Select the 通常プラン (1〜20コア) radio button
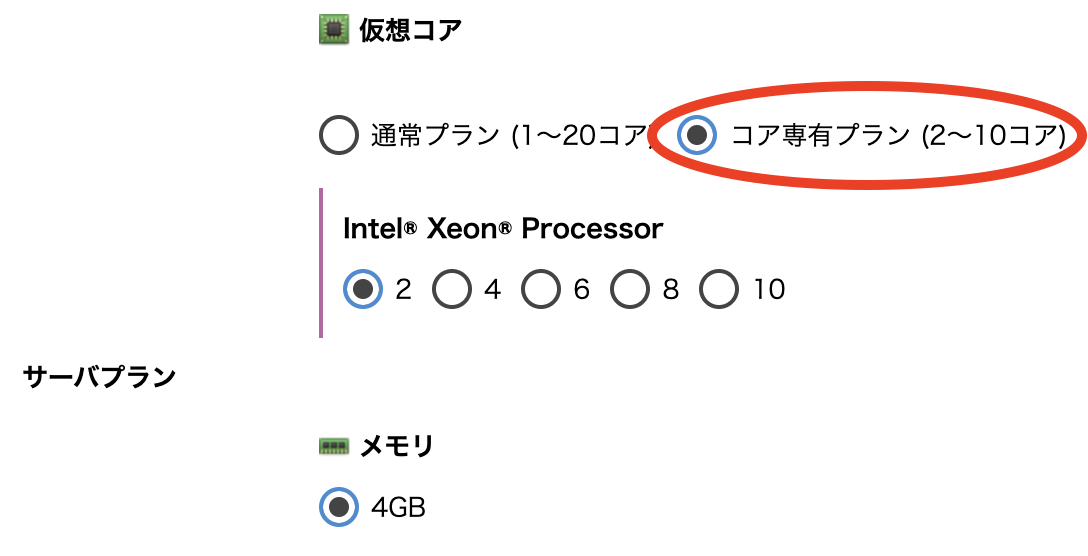This screenshot has width=1088, height=556. [x=339, y=135]
